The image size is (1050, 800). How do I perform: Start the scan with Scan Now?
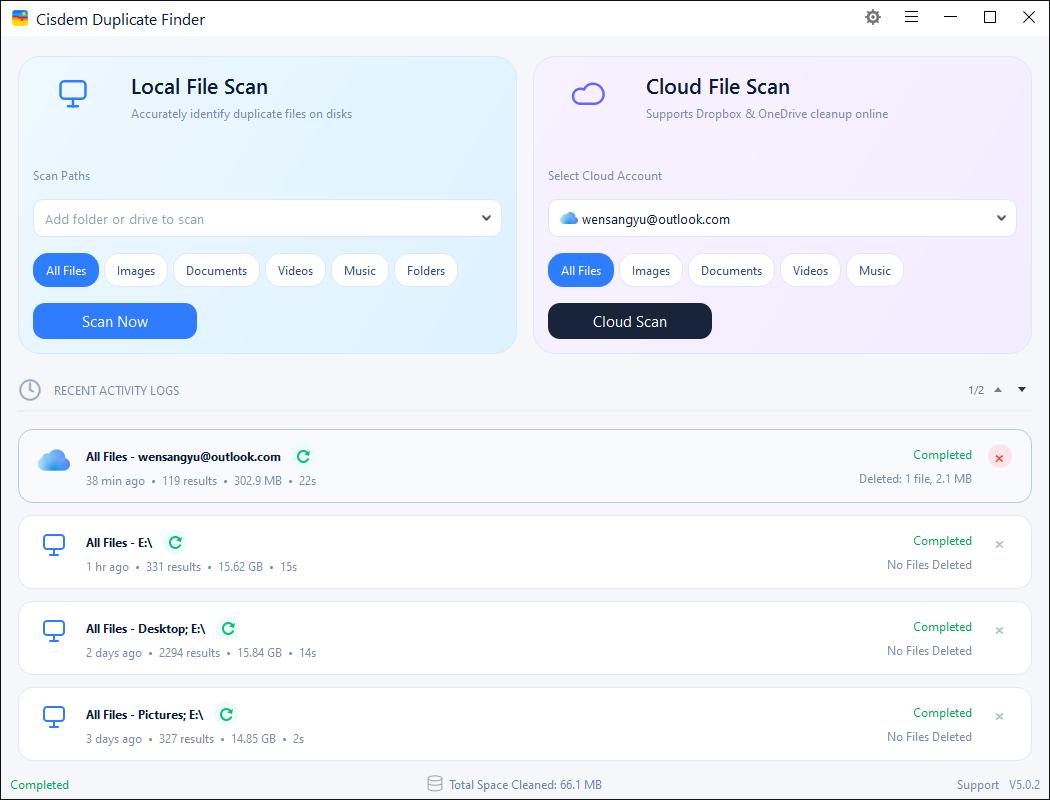pos(115,321)
